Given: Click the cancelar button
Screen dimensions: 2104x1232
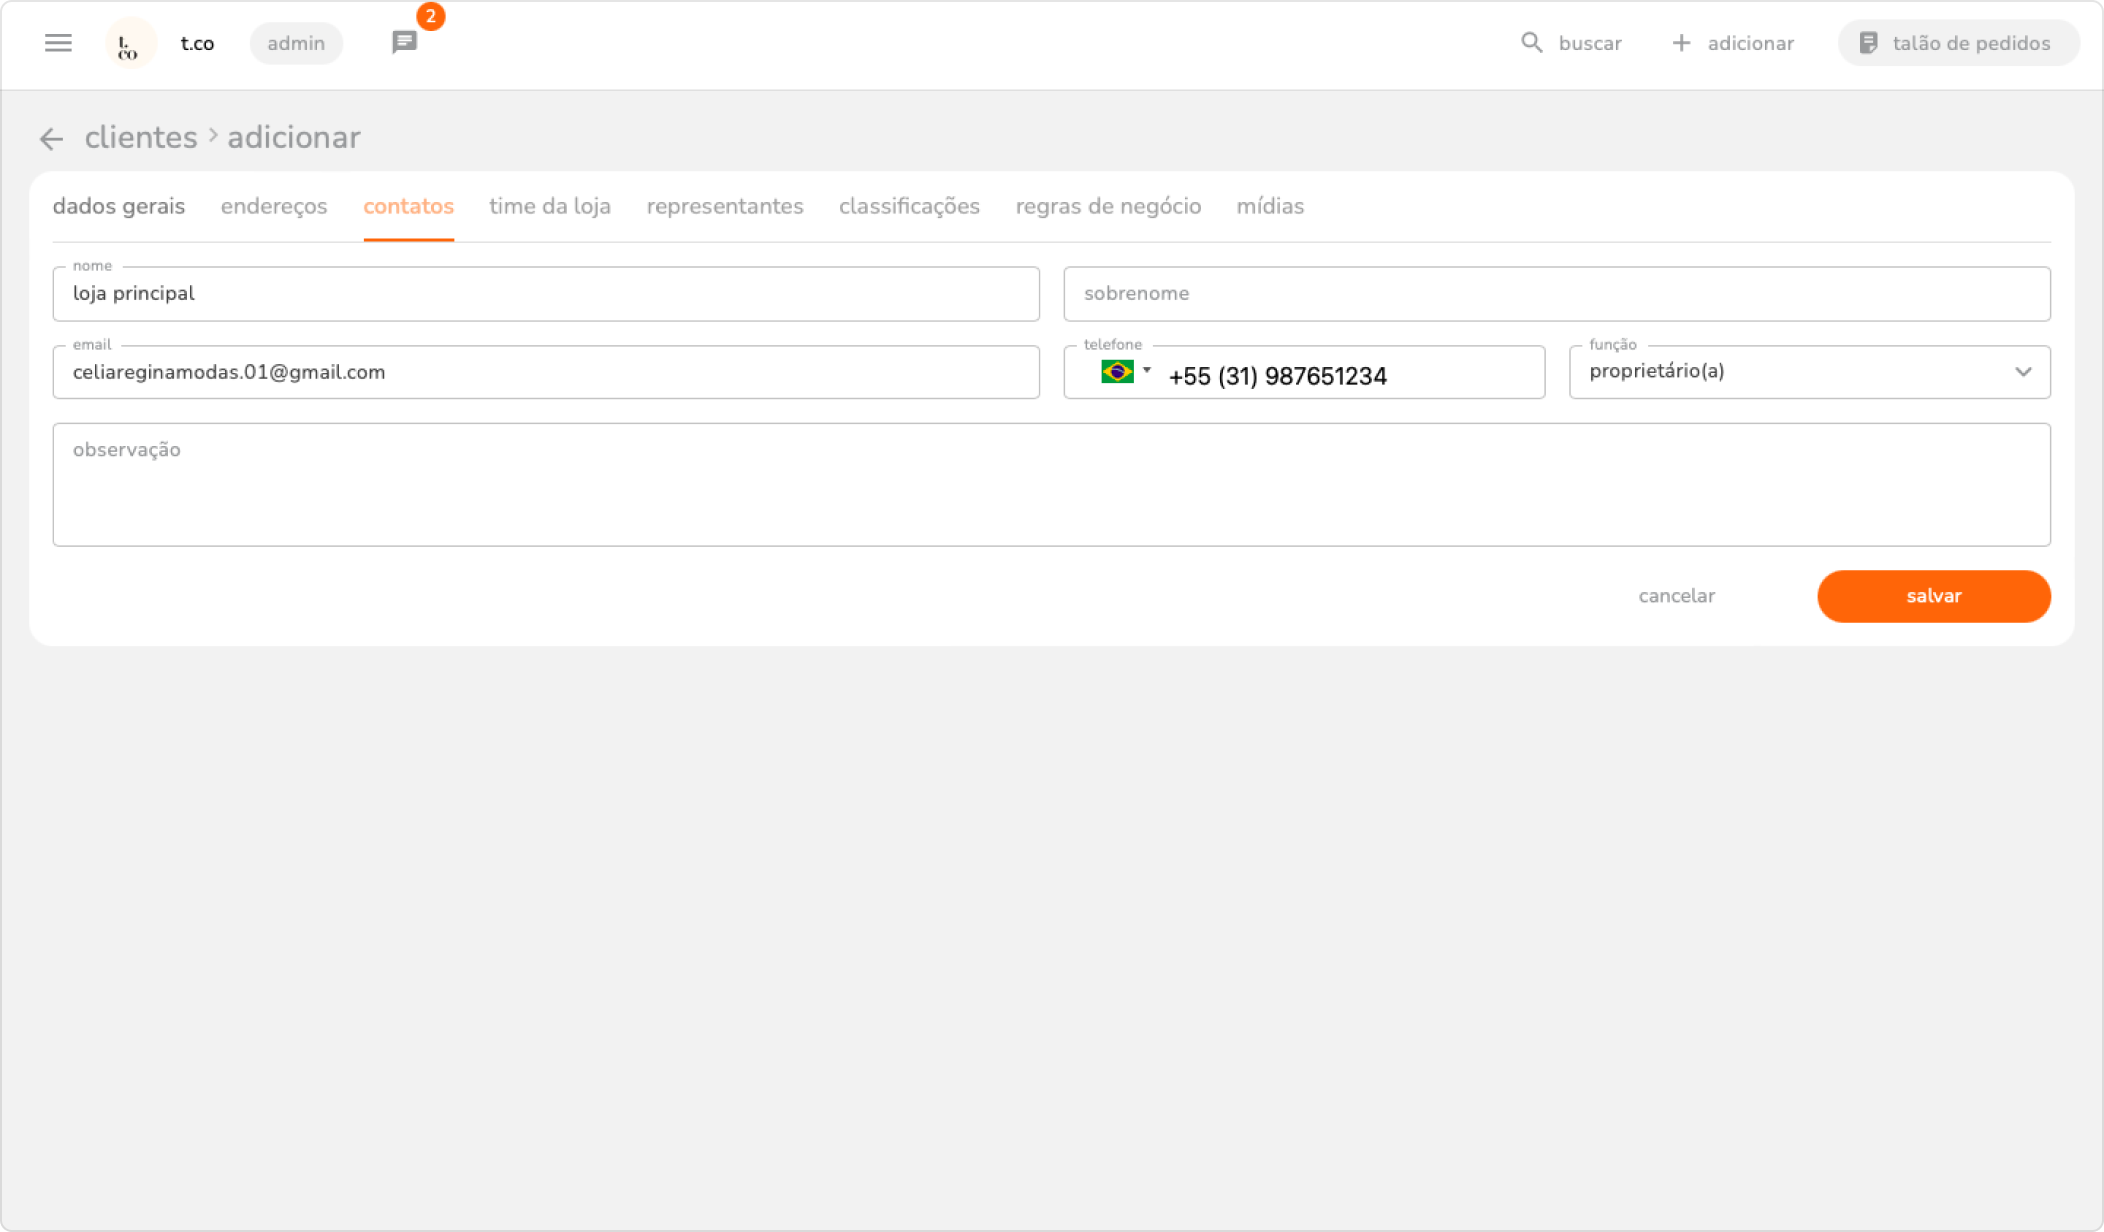Looking at the screenshot, I should click(x=1676, y=596).
